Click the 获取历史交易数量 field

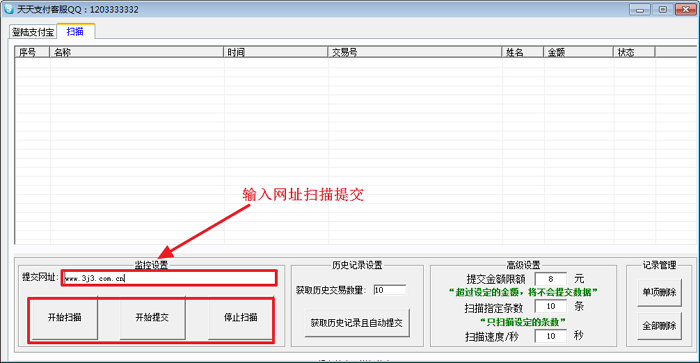390,290
